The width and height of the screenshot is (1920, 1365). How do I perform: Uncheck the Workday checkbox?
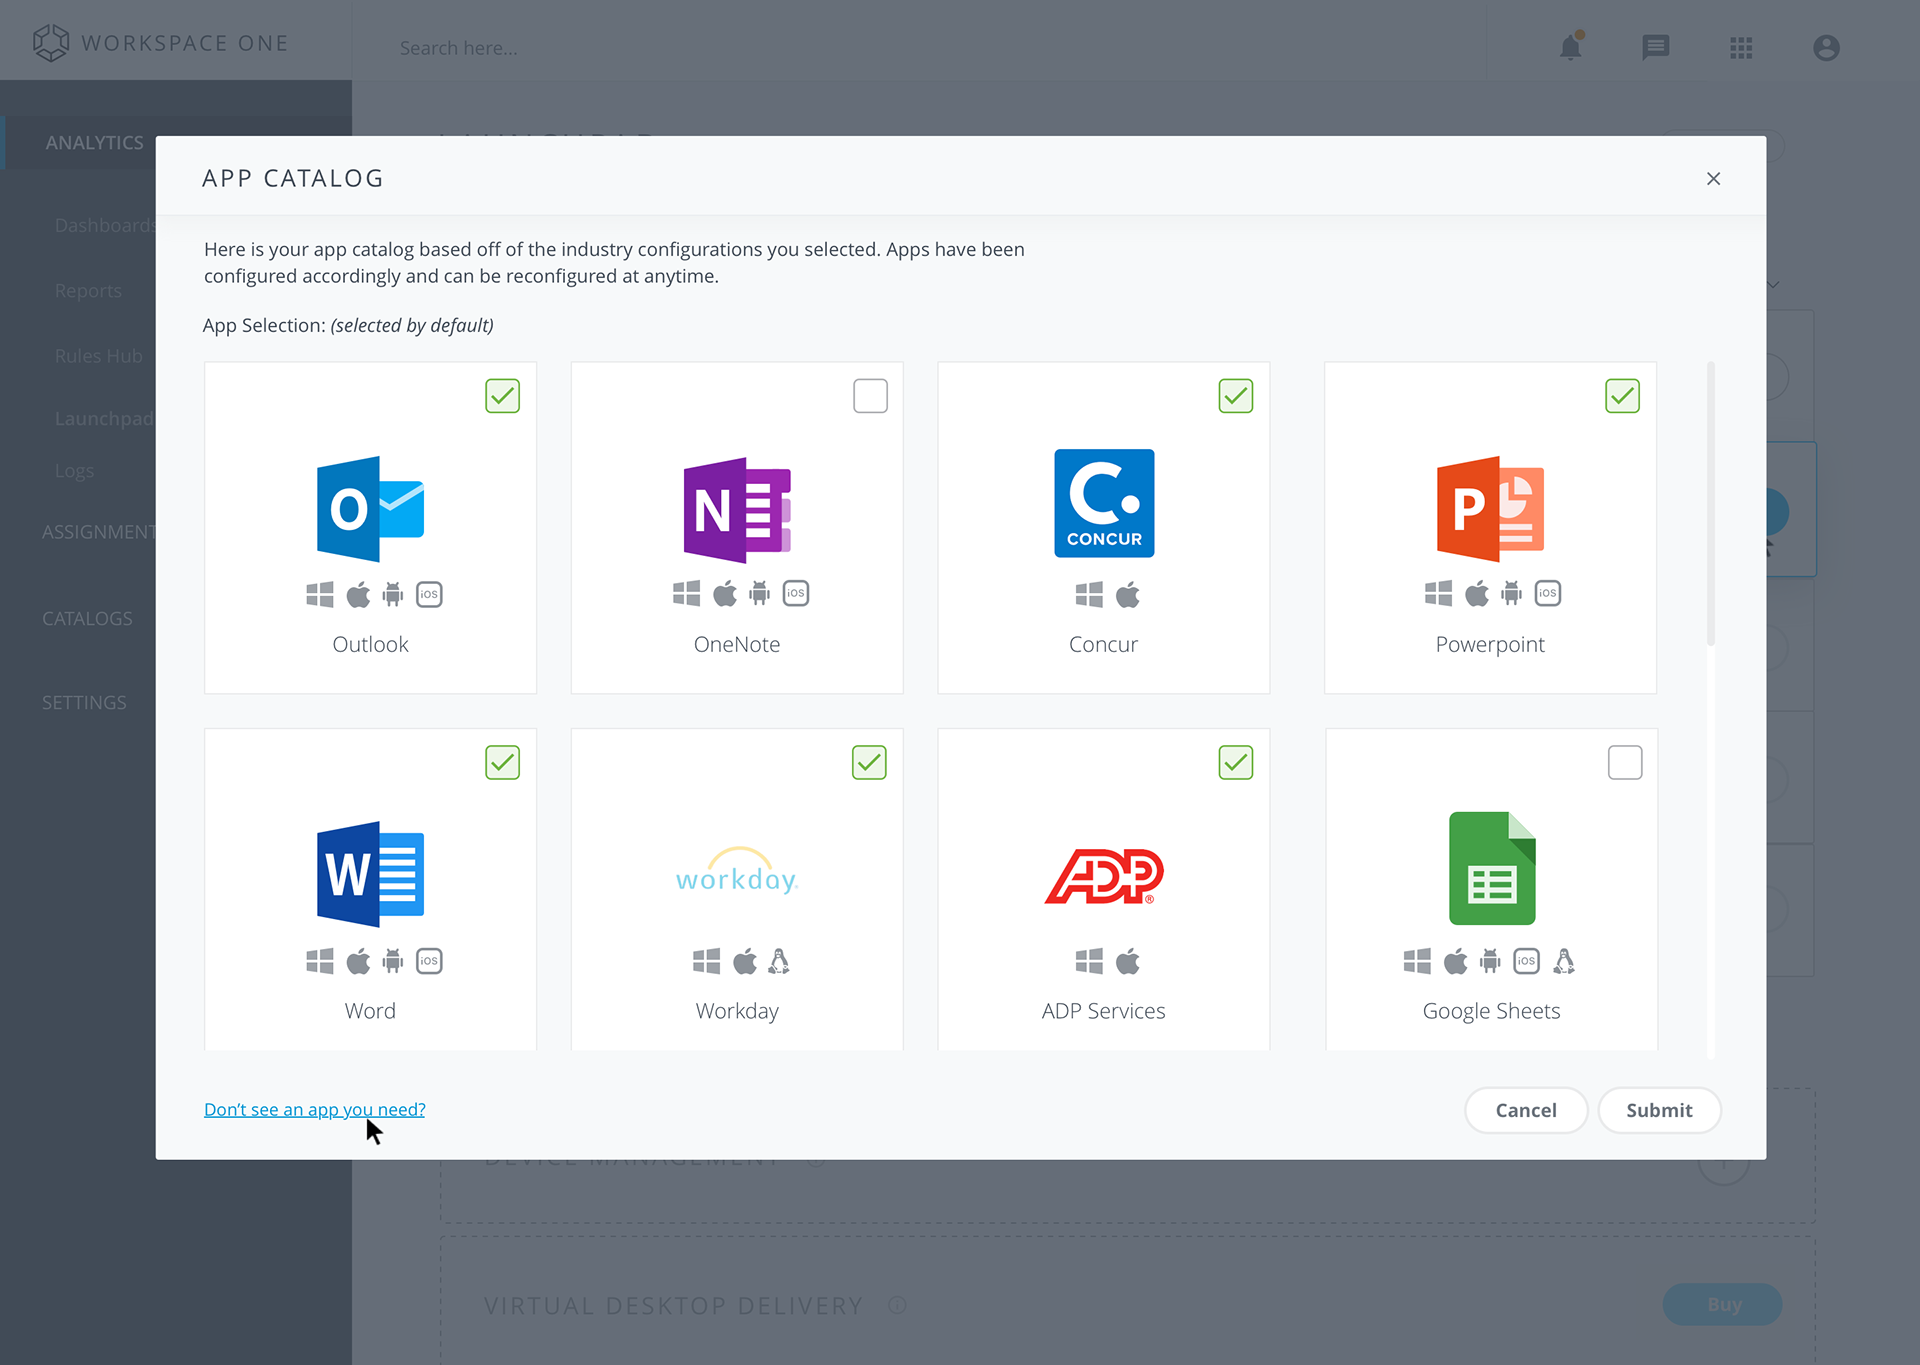pos(869,763)
